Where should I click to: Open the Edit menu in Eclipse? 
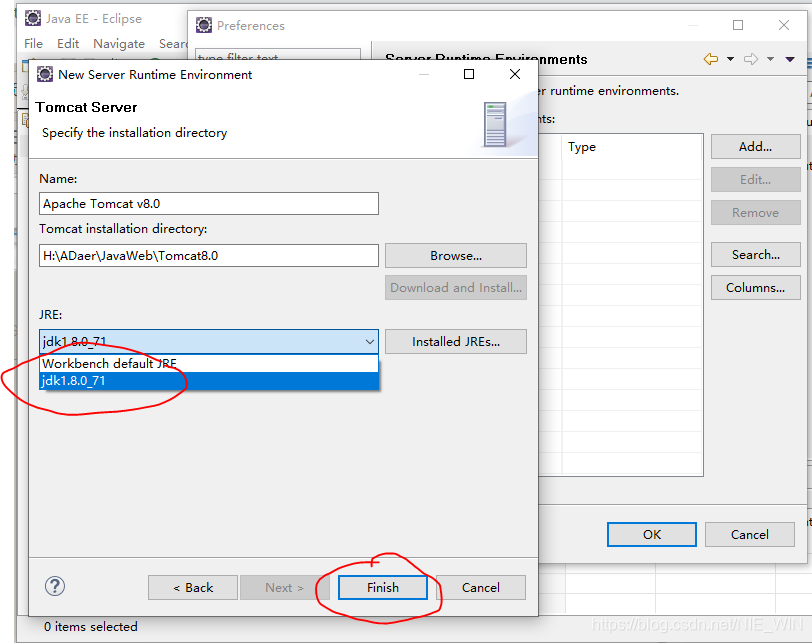pos(68,43)
